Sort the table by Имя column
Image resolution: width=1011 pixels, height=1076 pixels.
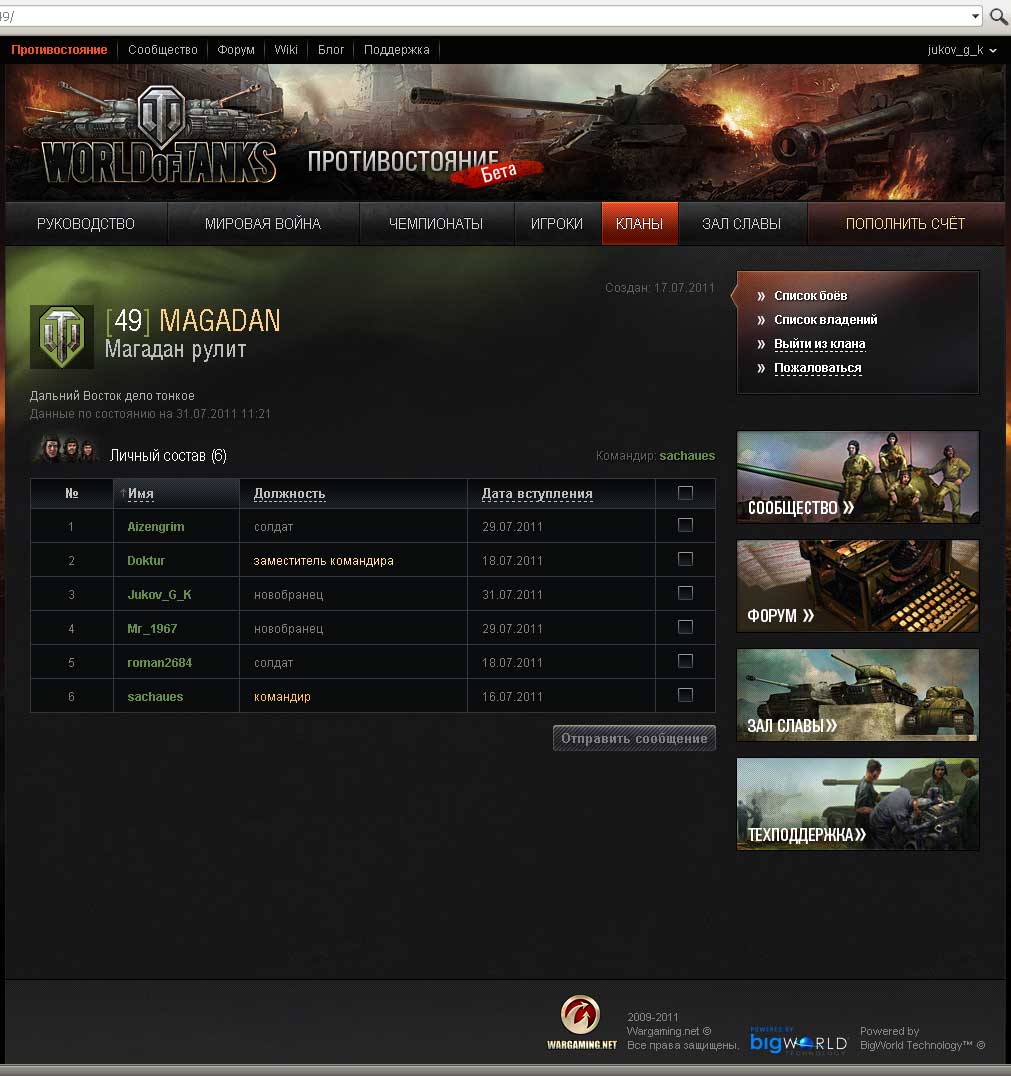141,493
